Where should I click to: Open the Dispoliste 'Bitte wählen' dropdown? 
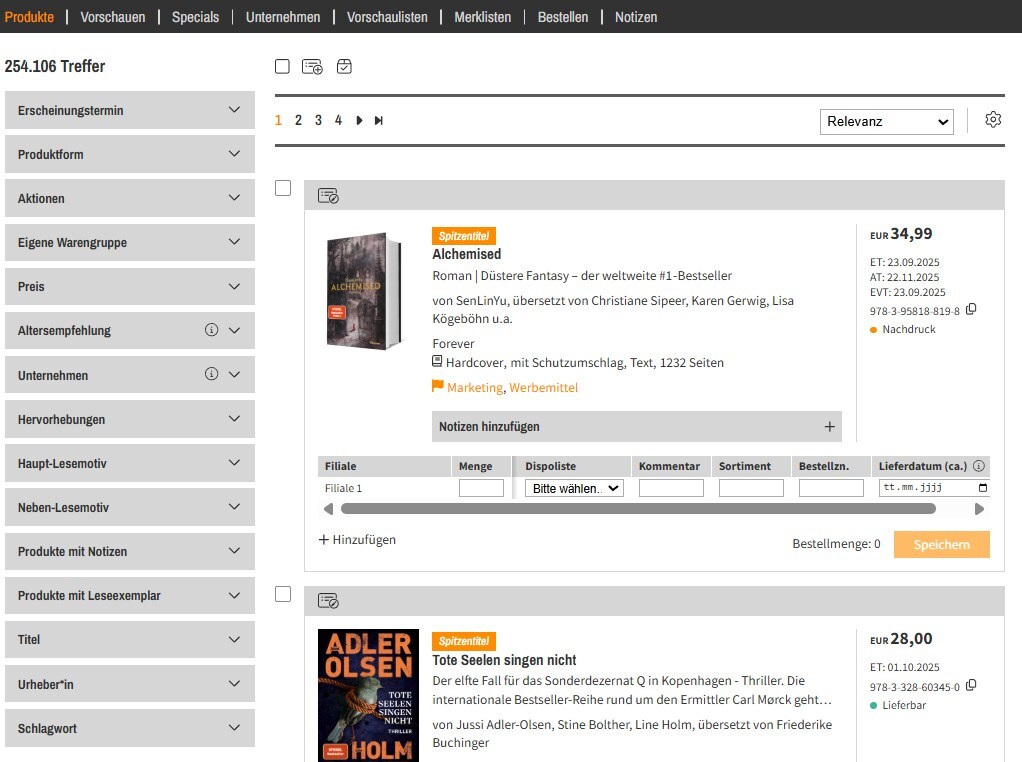574,488
